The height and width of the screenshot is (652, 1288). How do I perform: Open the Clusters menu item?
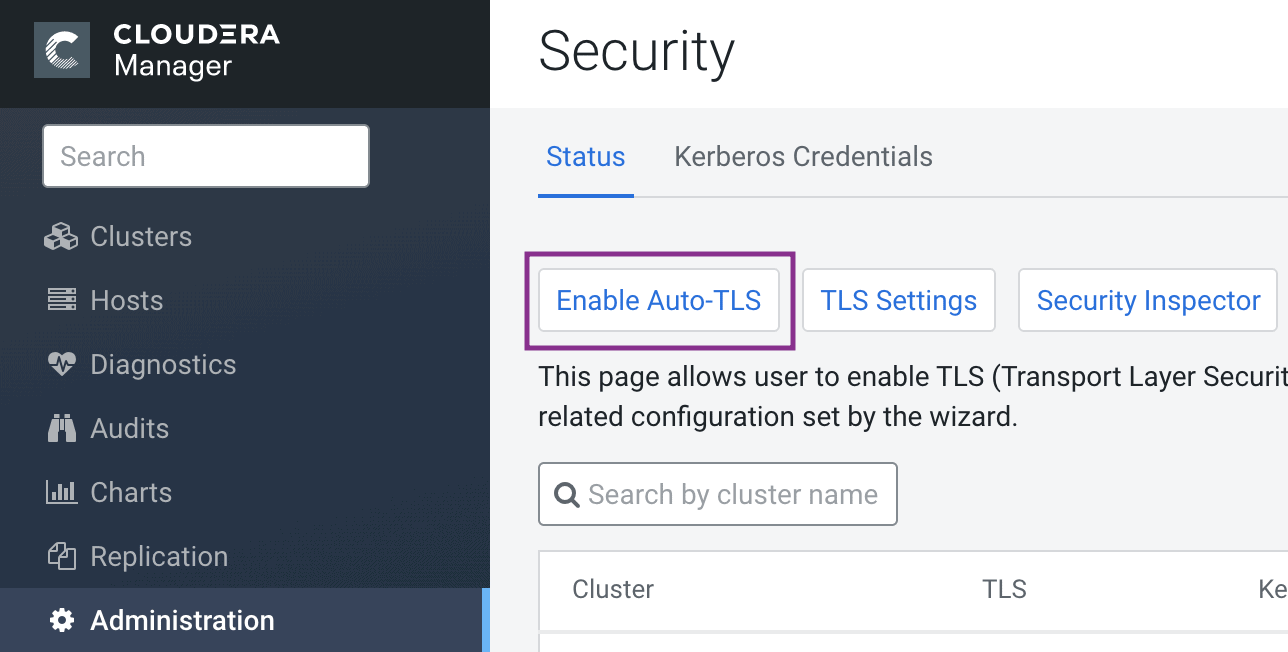(141, 237)
